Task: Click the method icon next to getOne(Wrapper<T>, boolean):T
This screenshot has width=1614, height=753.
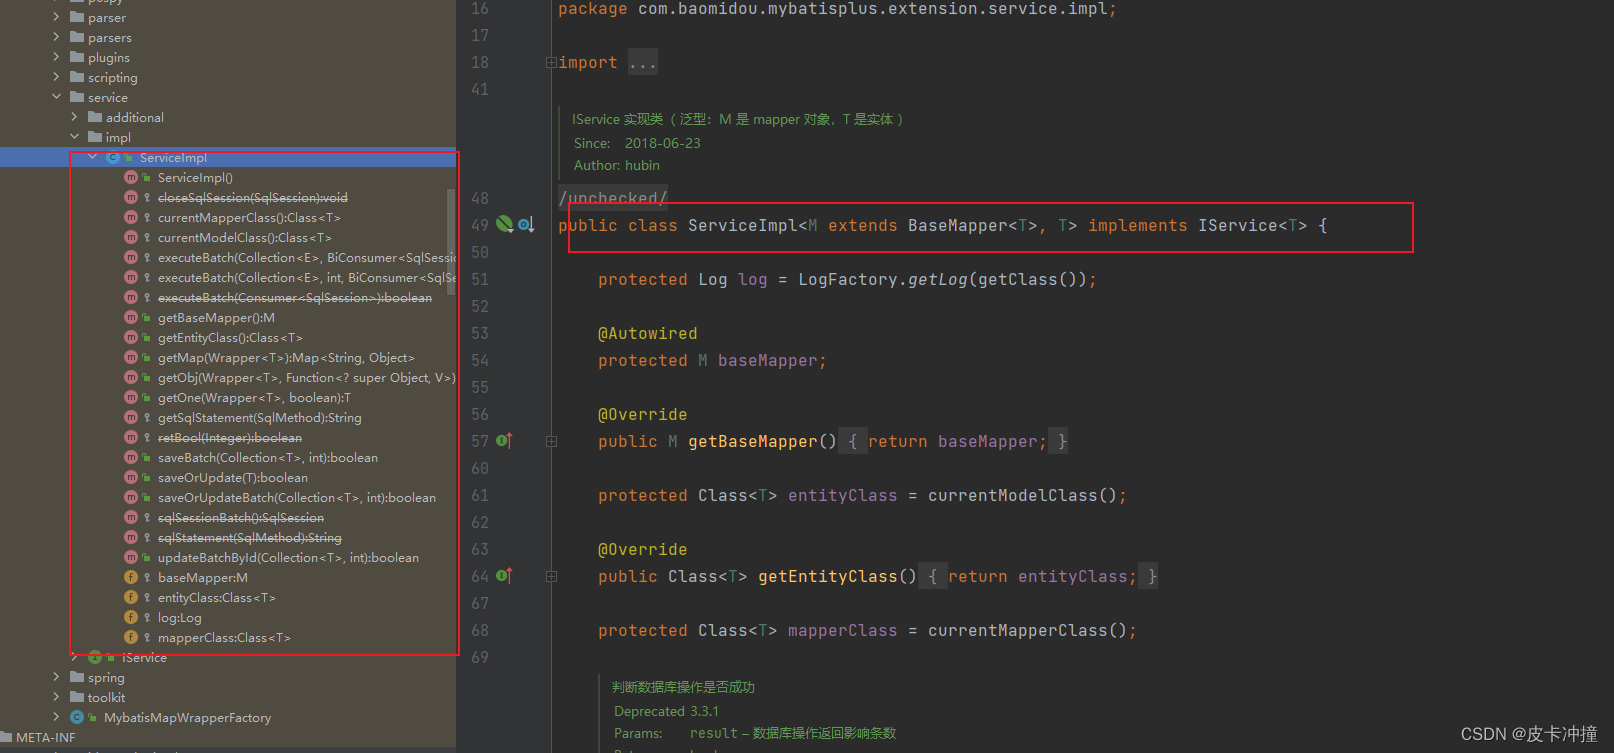Action: (x=131, y=398)
